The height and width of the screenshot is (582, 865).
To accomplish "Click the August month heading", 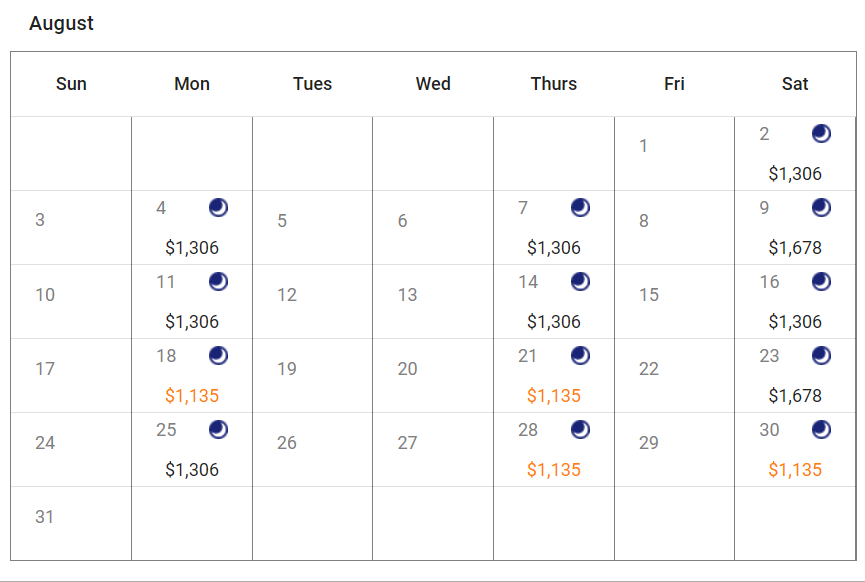I will click(61, 24).
